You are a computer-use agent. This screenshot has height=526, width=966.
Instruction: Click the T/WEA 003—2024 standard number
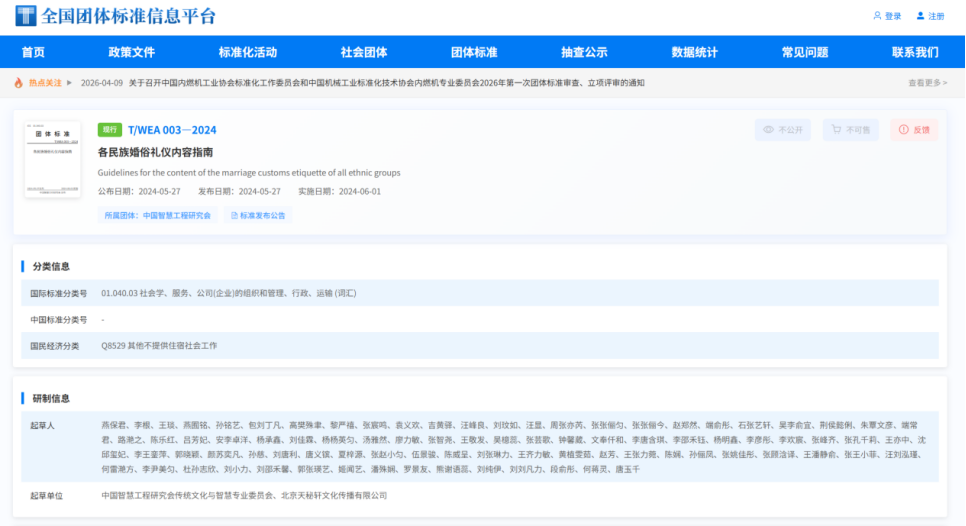click(x=172, y=130)
